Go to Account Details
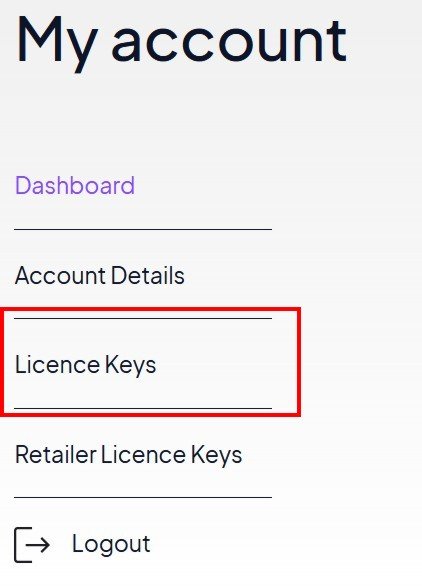This screenshot has width=422, height=586. point(99,275)
